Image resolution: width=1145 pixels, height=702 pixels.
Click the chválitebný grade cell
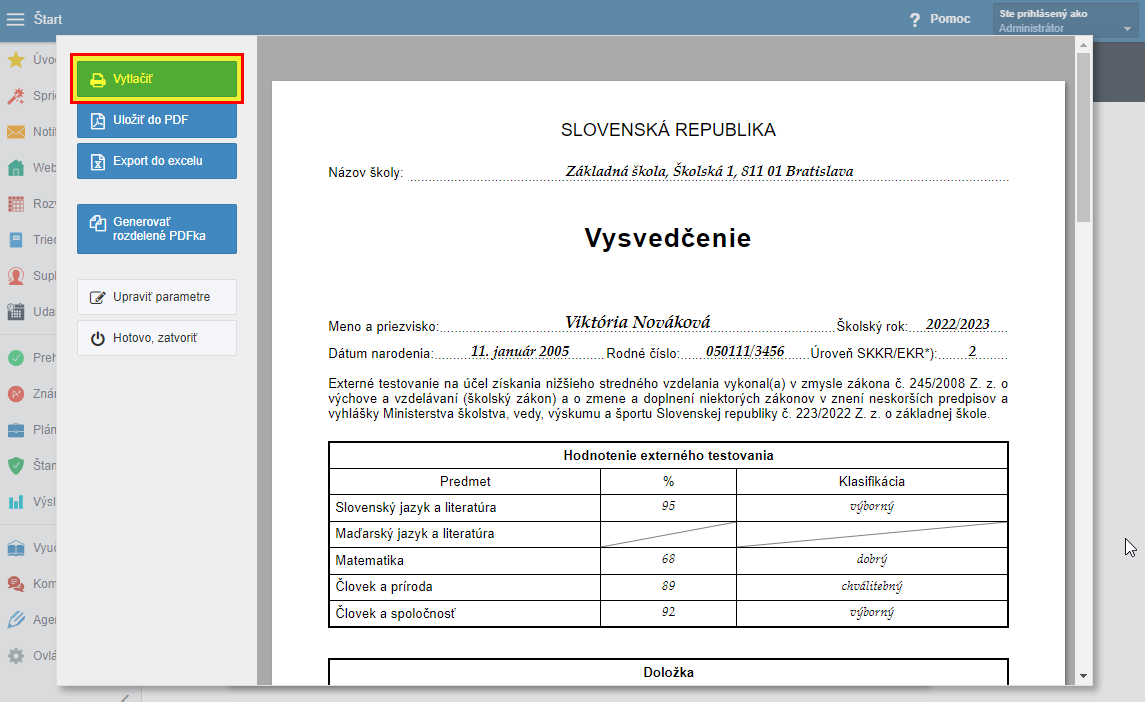tap(872, 586)
